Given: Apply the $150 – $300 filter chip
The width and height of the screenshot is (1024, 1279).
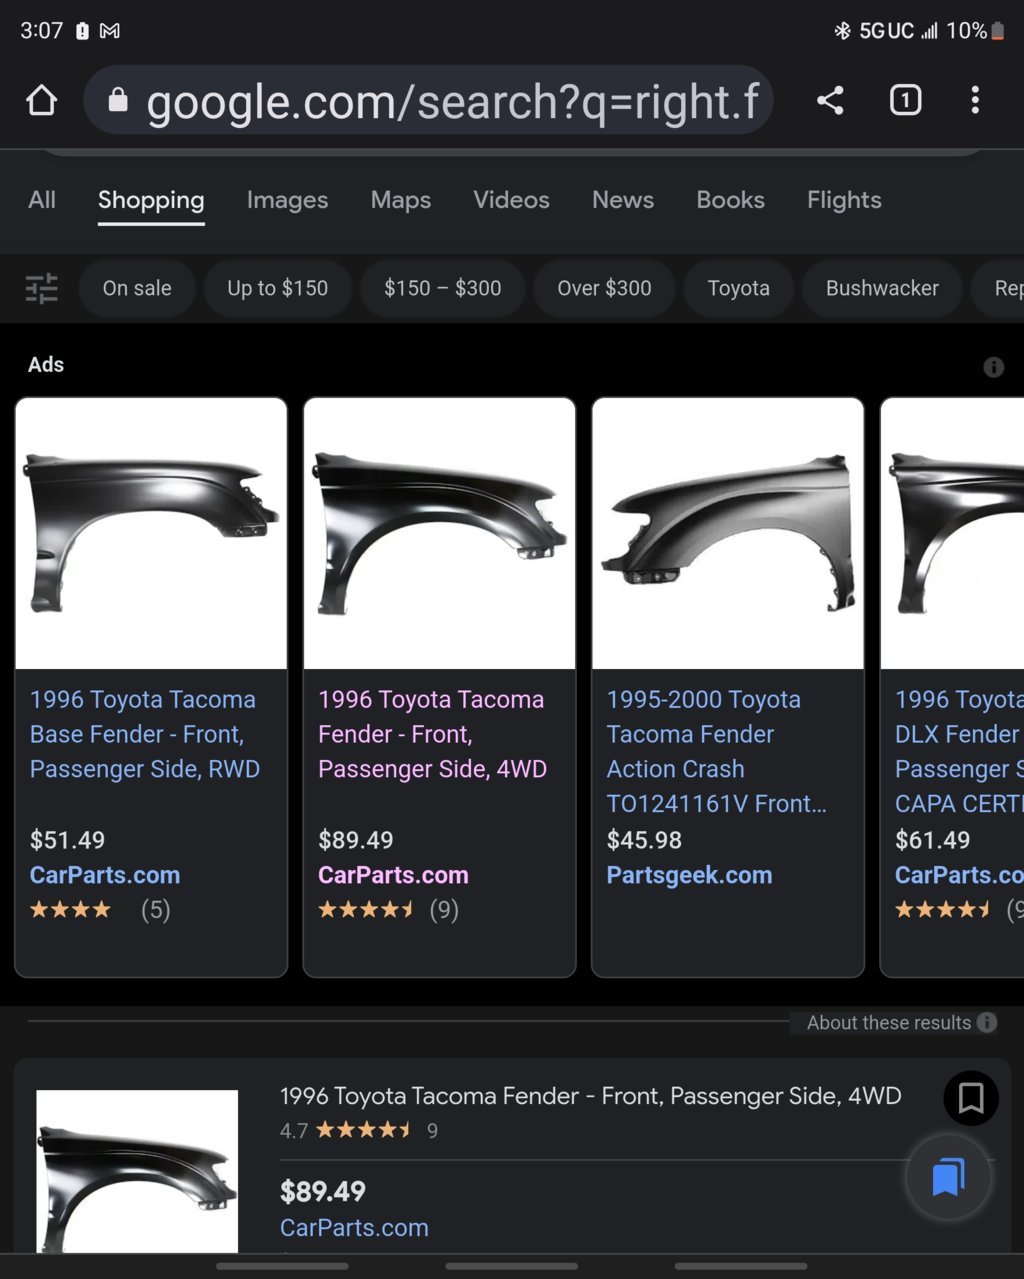Looking at the screenshot, I should (443, 288).
